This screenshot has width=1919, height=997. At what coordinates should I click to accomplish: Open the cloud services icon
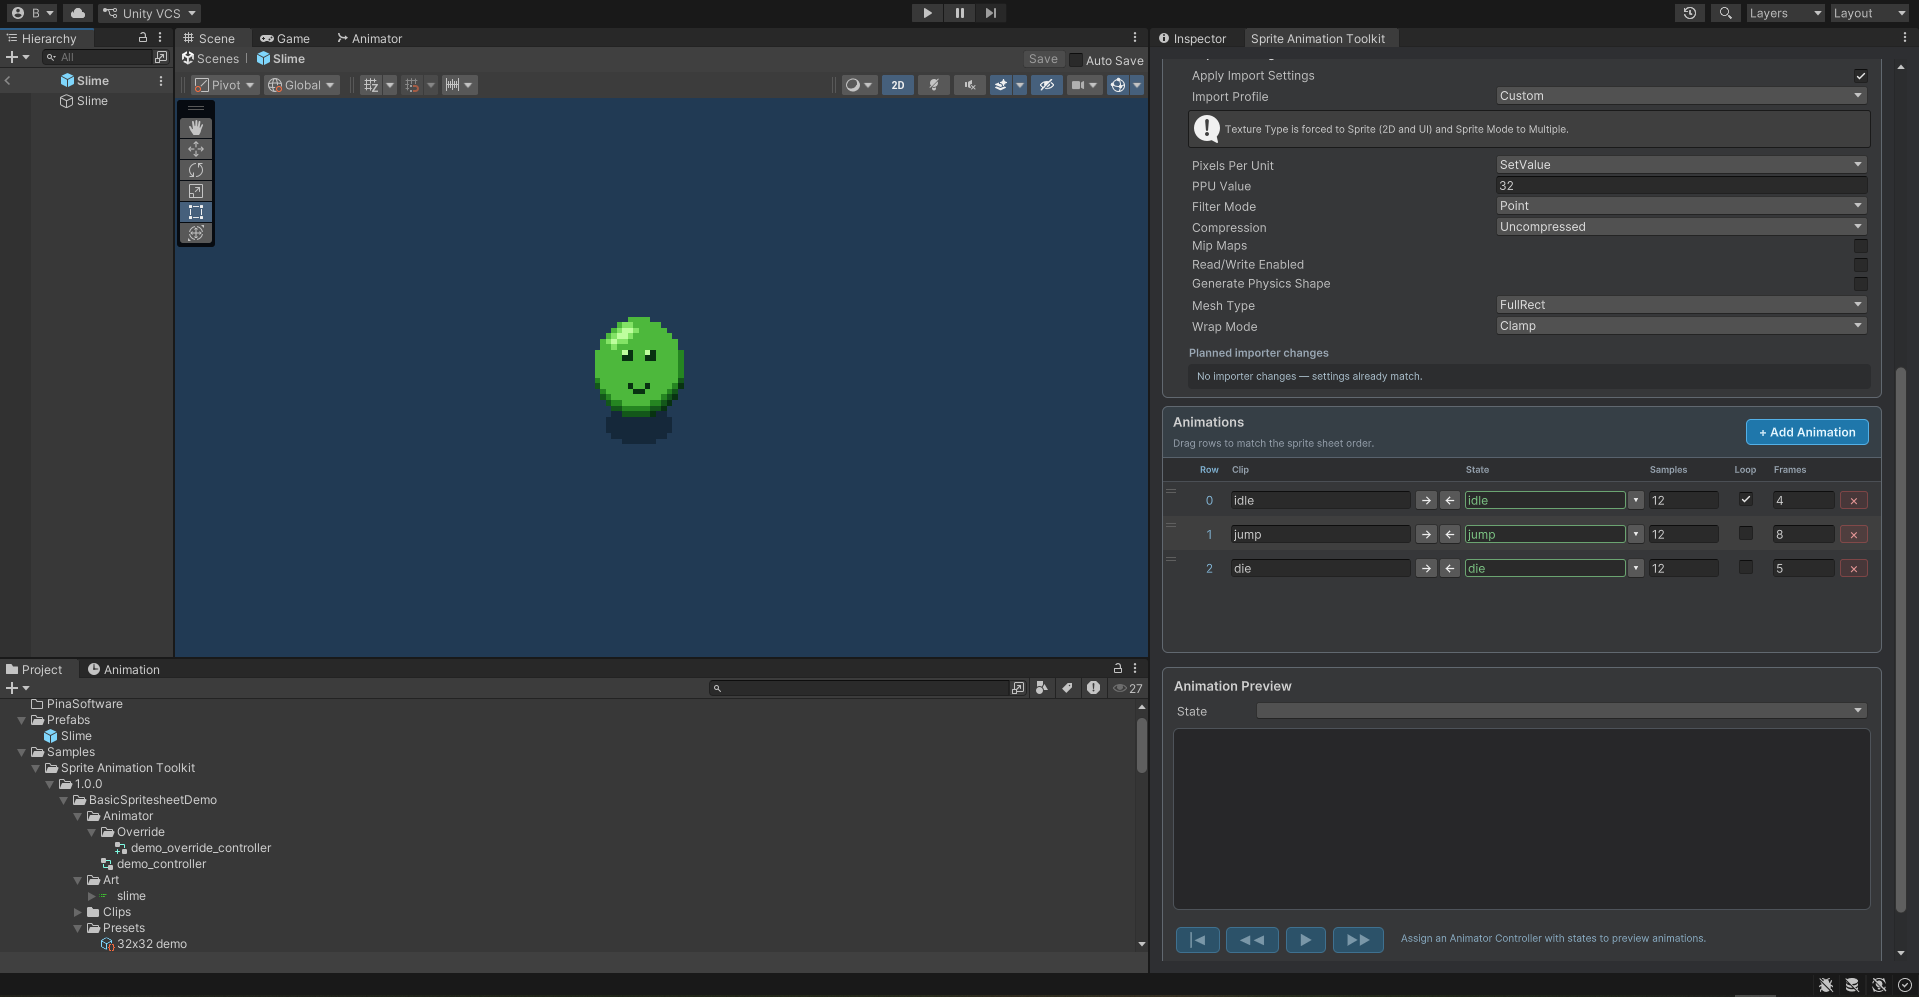(77, 13)
